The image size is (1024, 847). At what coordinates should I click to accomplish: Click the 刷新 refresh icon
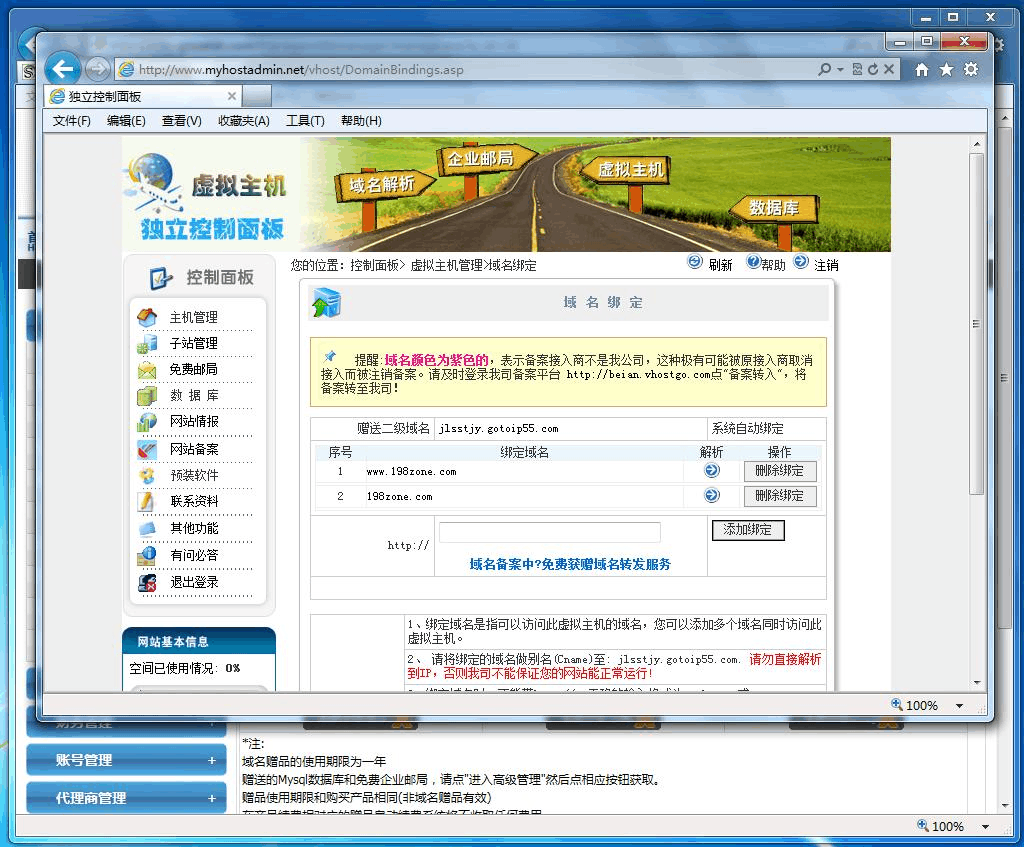[695, 262]
